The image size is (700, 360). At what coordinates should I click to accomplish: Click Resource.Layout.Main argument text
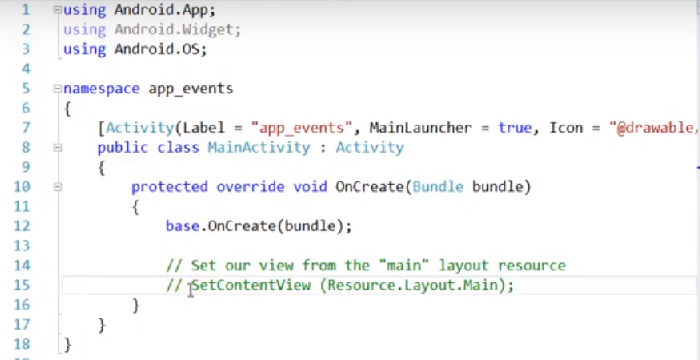412,285
